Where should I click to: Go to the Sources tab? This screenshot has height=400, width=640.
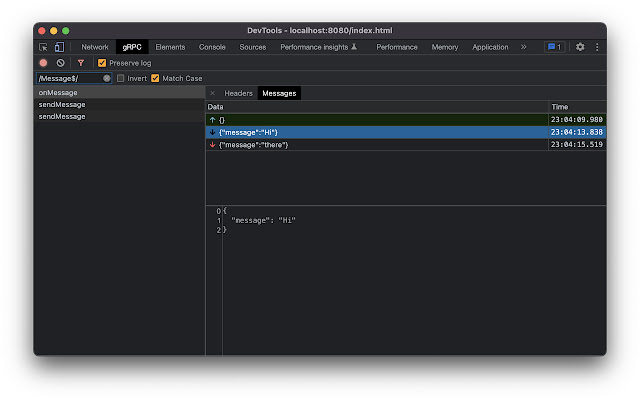click(x=253, y=47)
